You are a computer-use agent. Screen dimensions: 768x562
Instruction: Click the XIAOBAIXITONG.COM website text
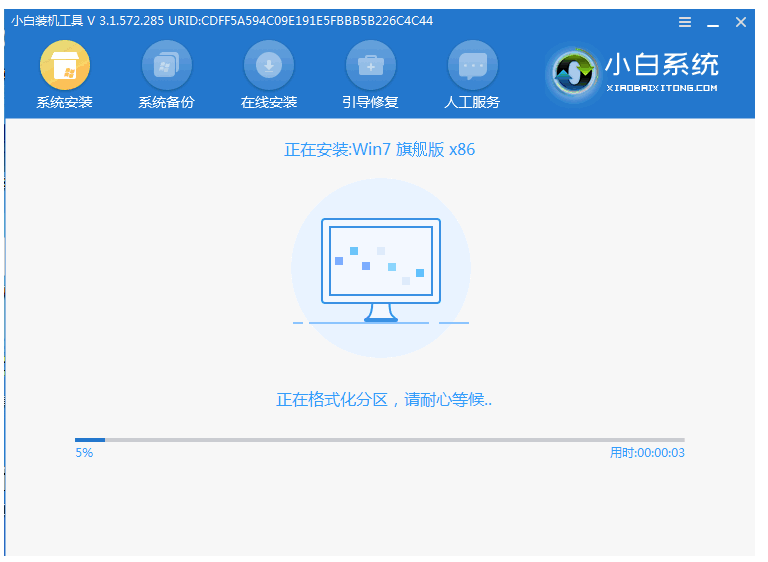pyautogui.click(x=661, y=88)
